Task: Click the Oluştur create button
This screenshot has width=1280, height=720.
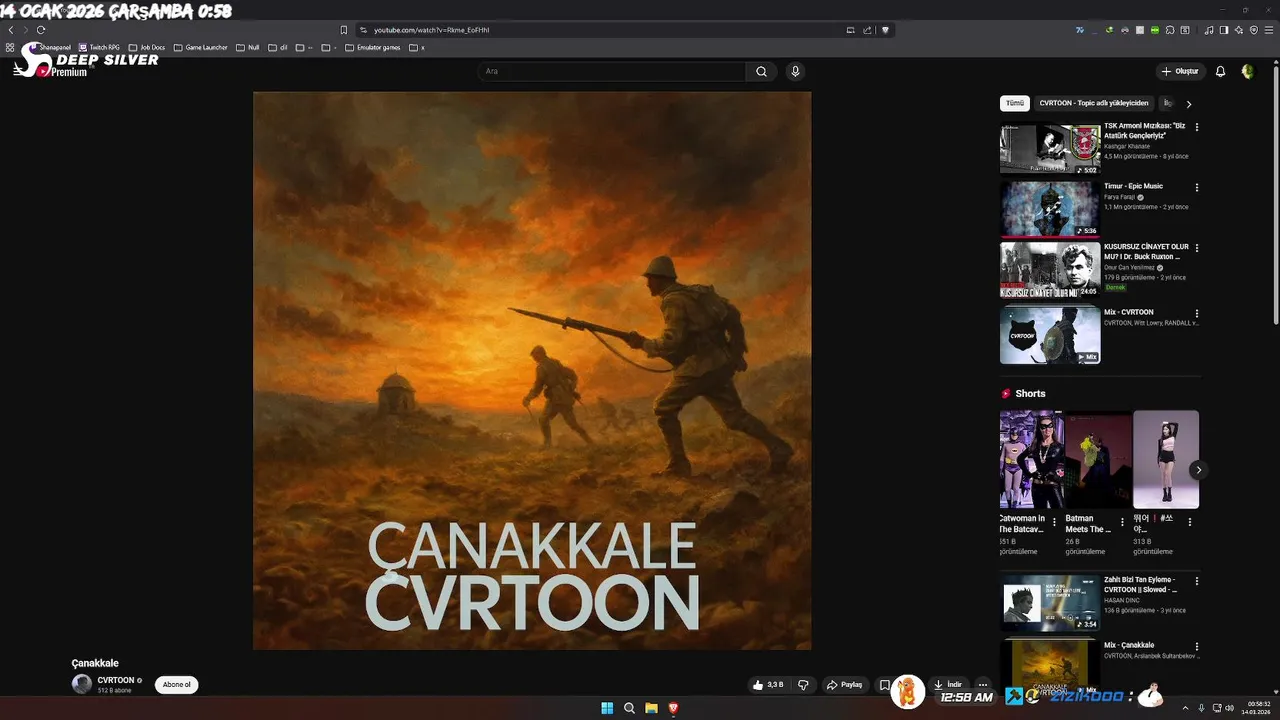Action: (x=1180, y=71)
